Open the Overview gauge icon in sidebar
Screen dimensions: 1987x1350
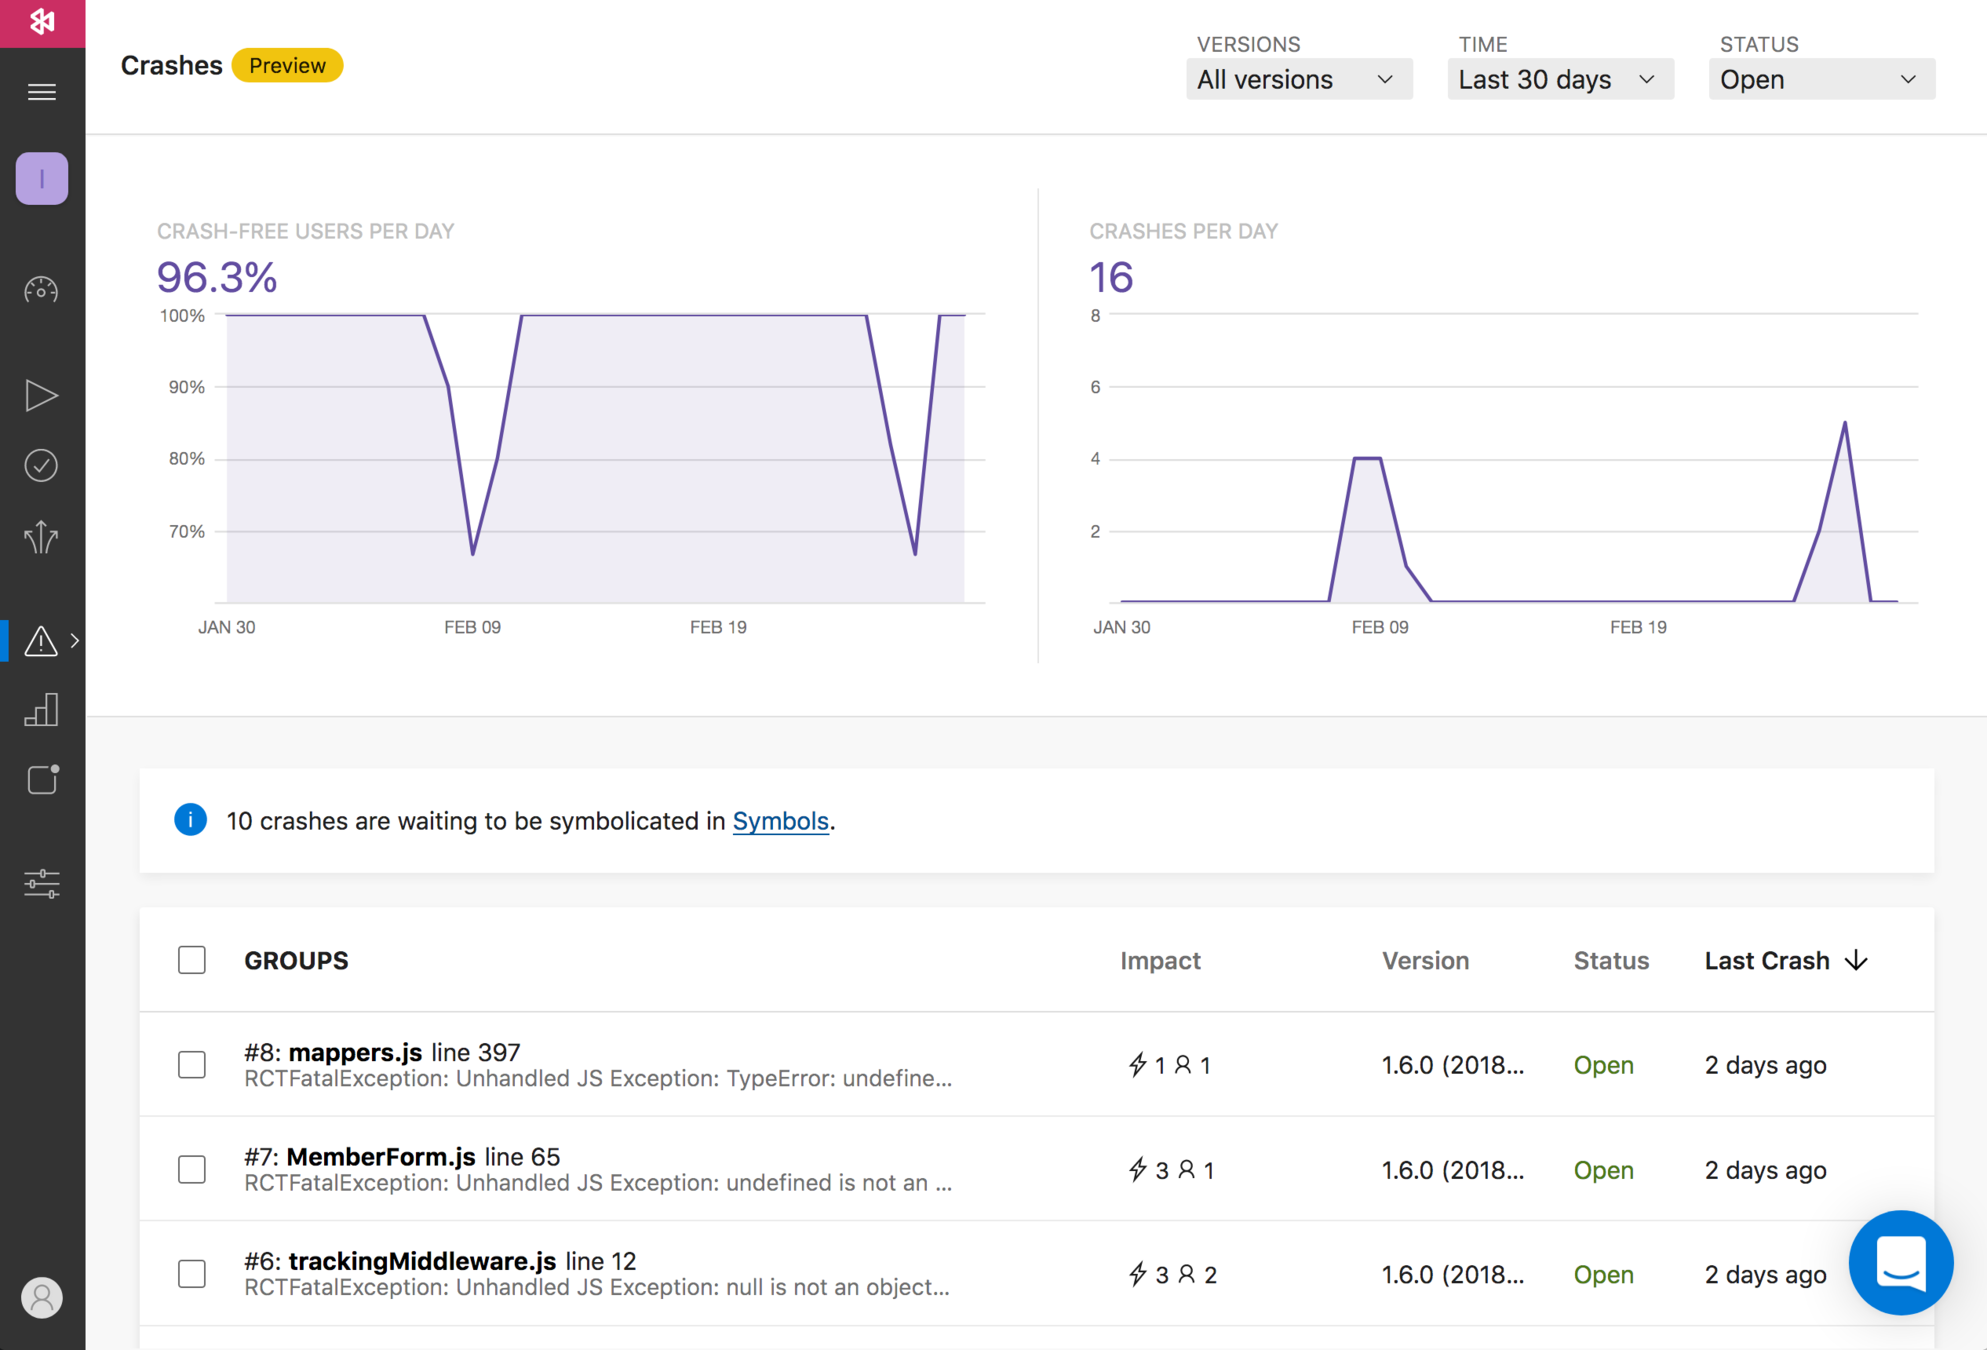coord(41,290)
